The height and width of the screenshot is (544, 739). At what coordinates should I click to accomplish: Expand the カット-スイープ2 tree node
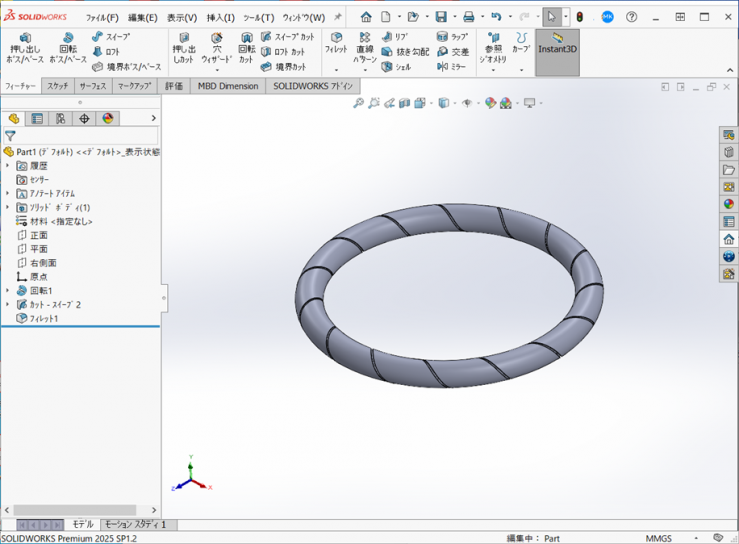pos(8,305)
